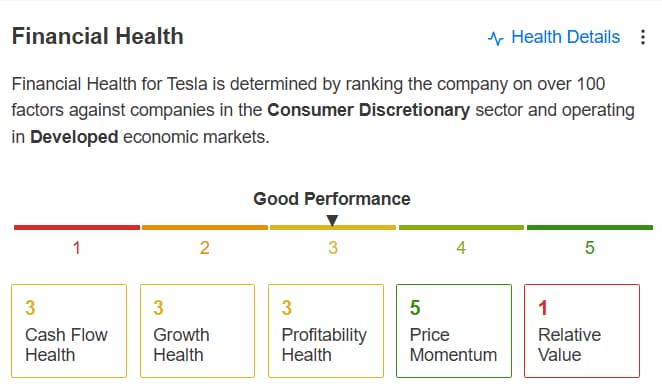Open the Price Momentum card
The image size is (662, 388).
point(454,331)
